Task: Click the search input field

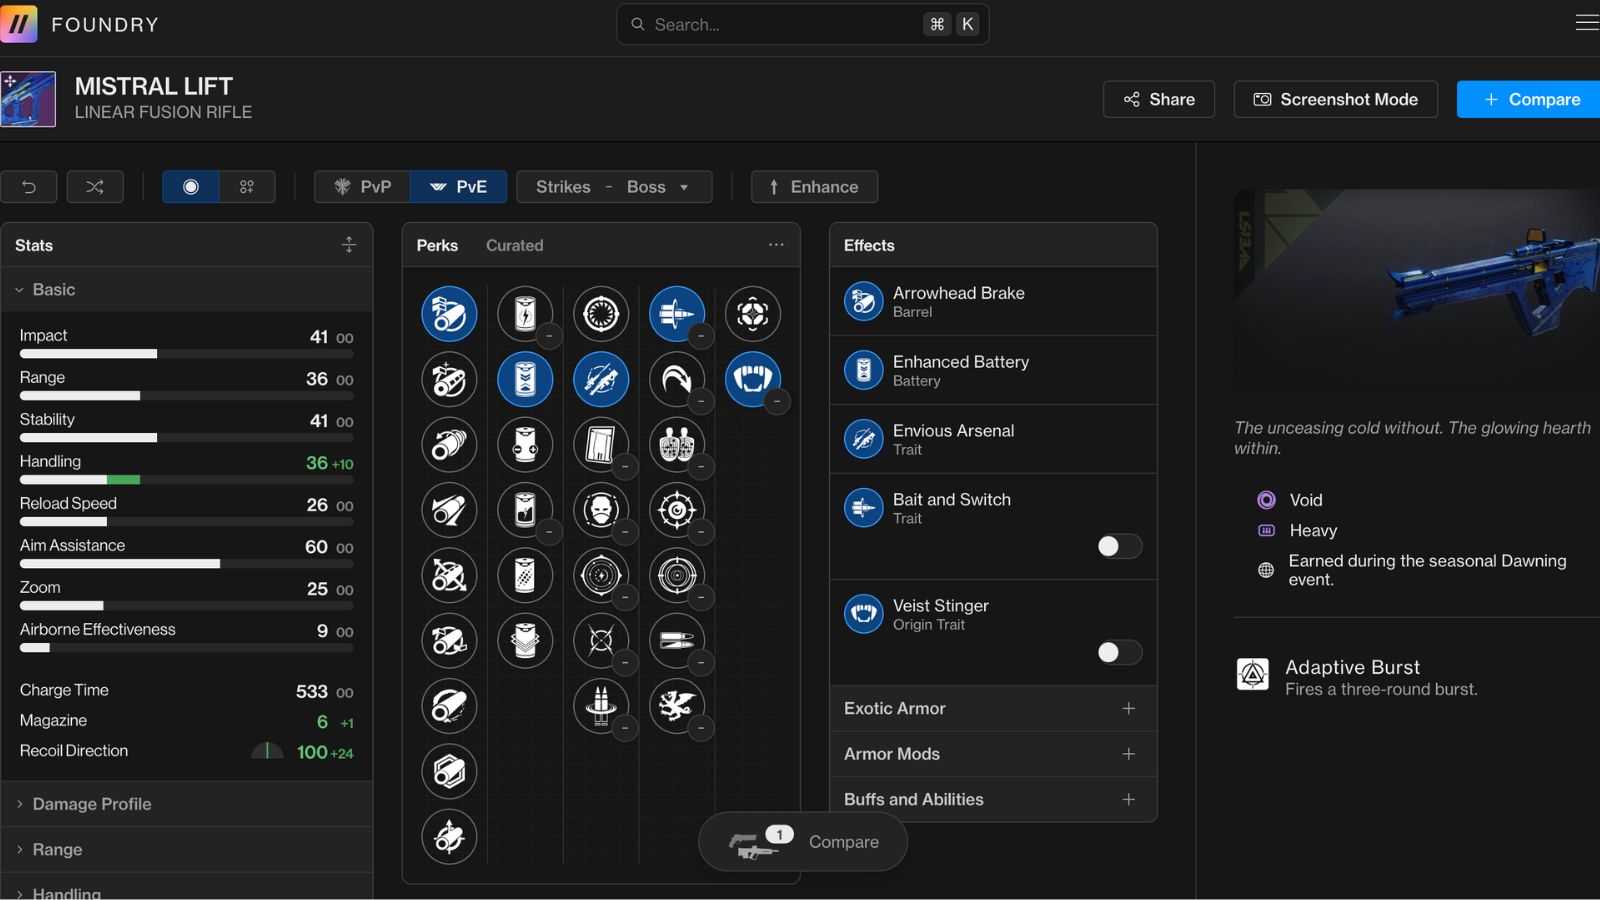Action: [785, 24]
